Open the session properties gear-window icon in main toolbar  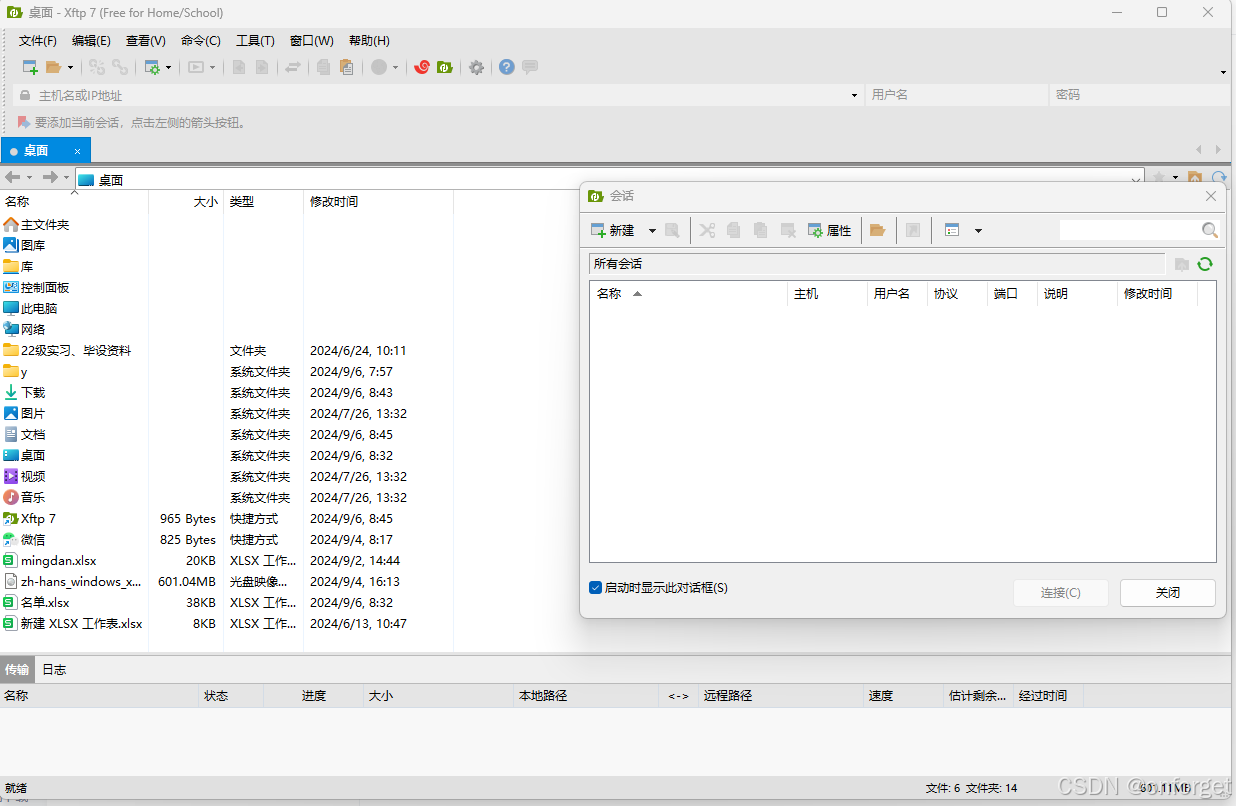[152, 67]
